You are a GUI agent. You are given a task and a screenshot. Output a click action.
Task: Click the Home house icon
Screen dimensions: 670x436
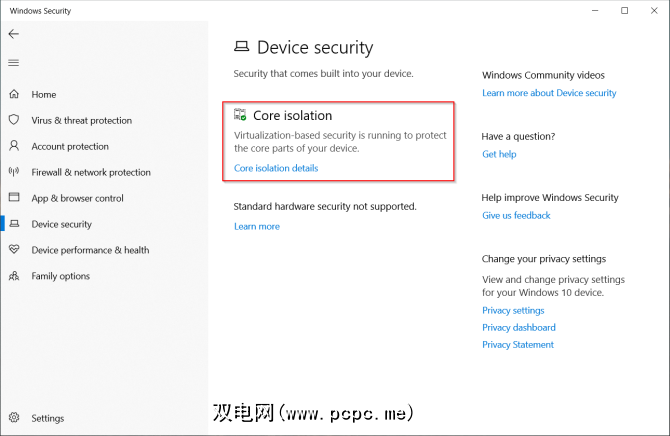click(x=14, y=94)
